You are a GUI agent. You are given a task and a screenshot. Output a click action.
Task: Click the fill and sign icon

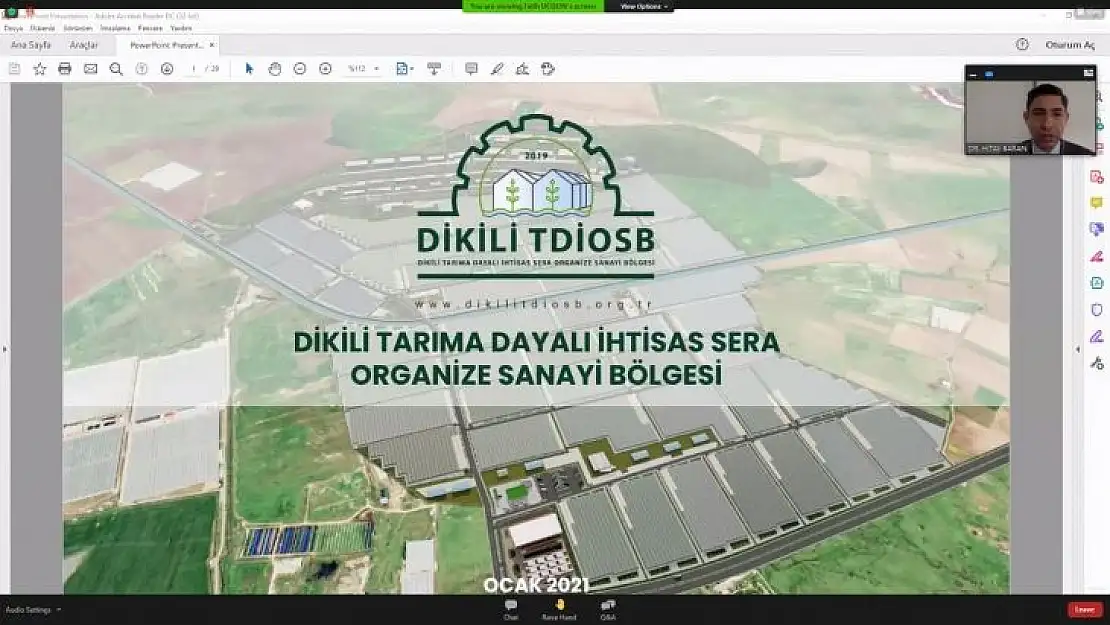coord(522,69)
